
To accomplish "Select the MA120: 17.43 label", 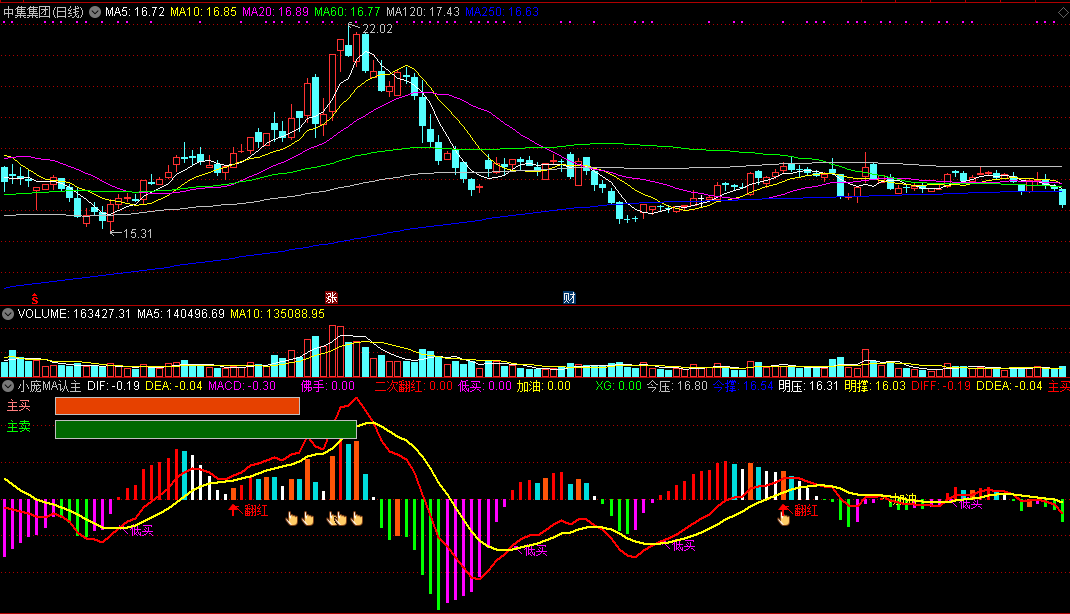I will [x=422, y=12].
